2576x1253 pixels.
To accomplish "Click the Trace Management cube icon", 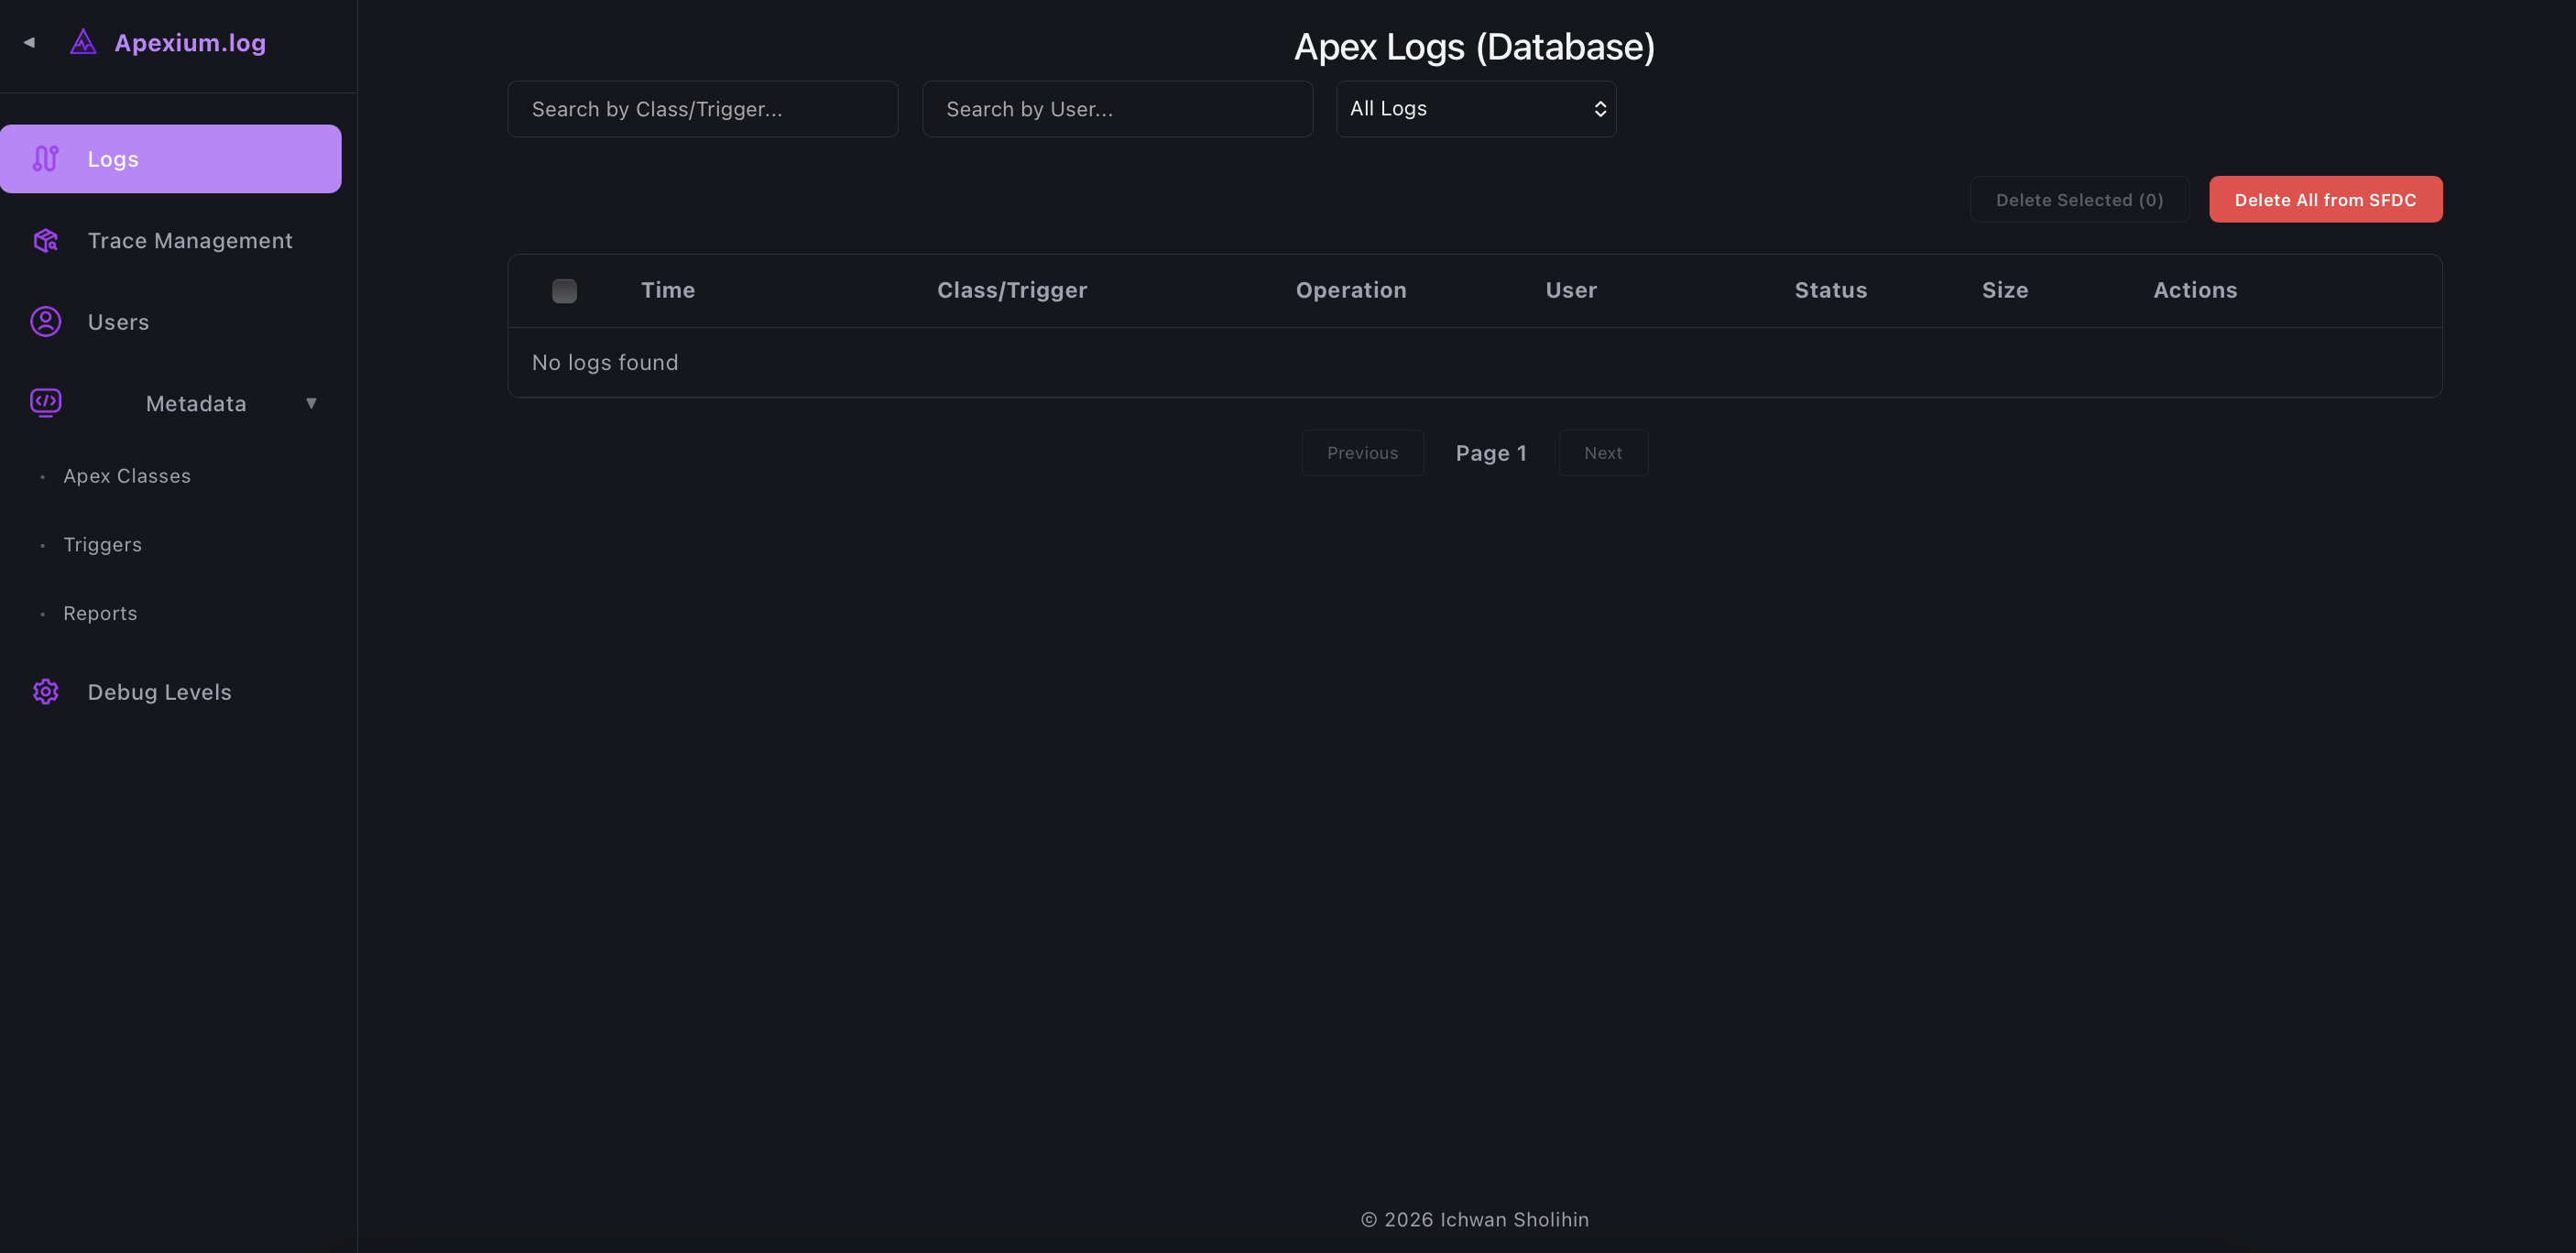I will pyautogui.click(x=46, y=240).
